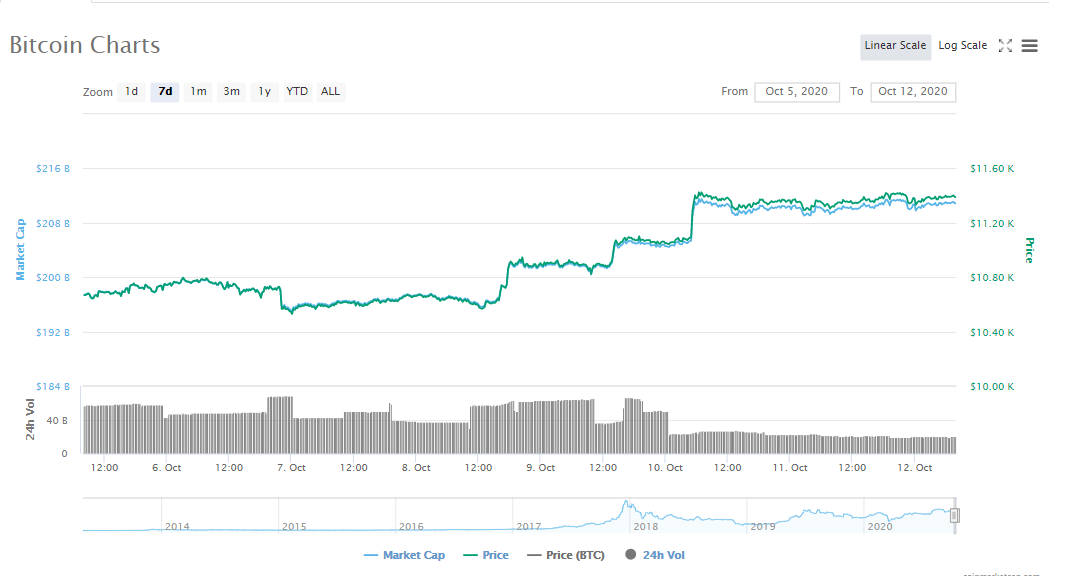Hide the Price series in legend
This screenshot has height=576, width=1067.
pyautogui.click(x=486, y=555)
